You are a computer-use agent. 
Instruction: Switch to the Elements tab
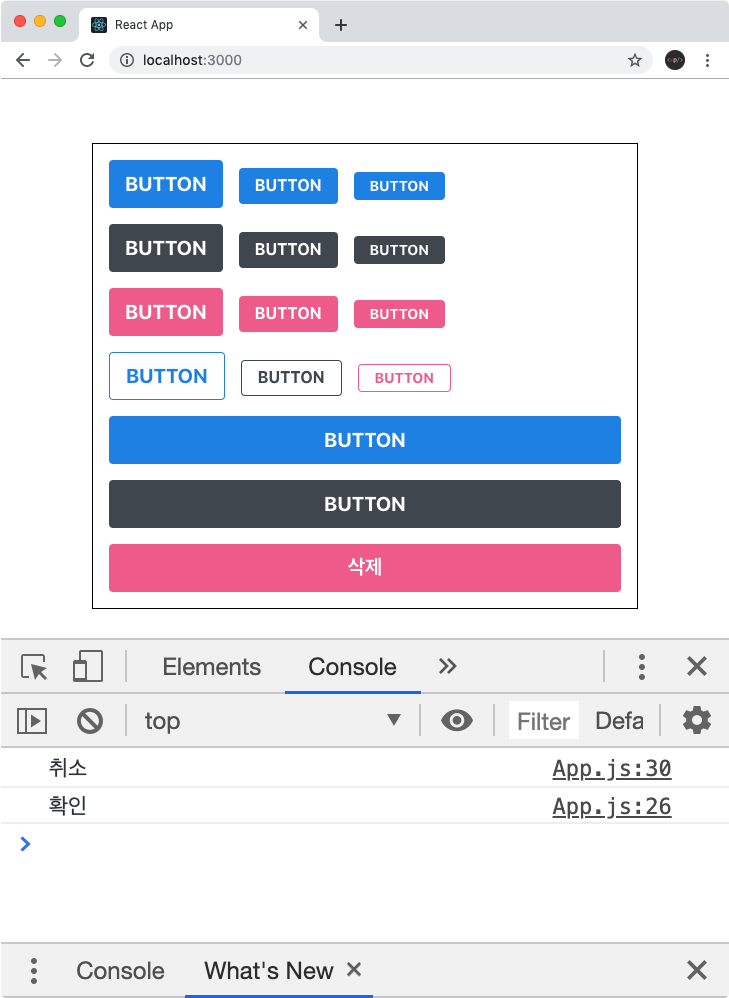tap(211, 666)
